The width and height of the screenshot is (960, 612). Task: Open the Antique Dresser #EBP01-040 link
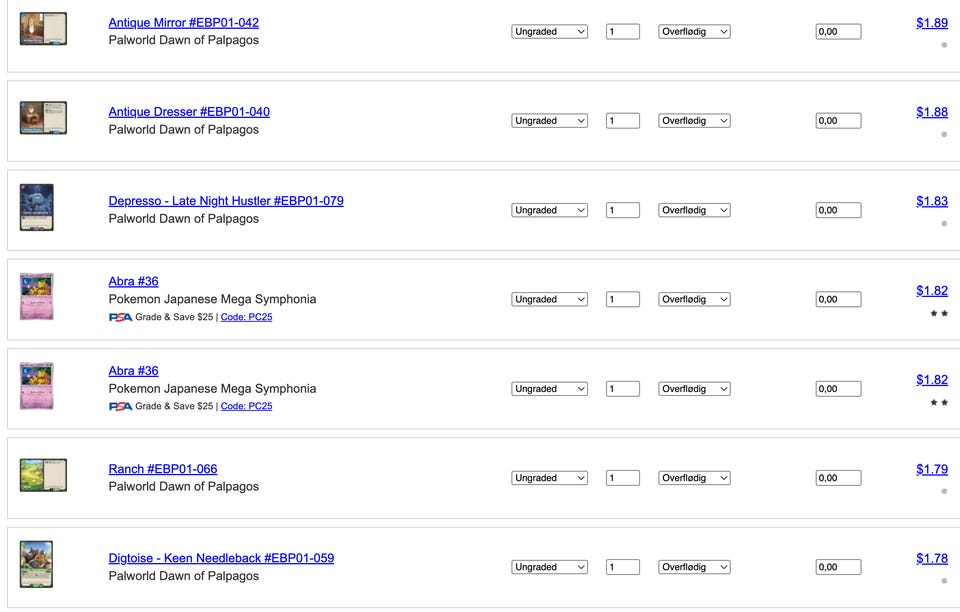point(189,112)
